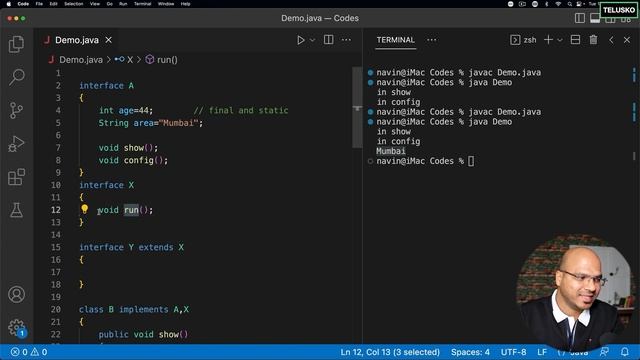This screenshot has width=640, height=360.
Task: Open the Run menu
Action: (x=123, y=4)
